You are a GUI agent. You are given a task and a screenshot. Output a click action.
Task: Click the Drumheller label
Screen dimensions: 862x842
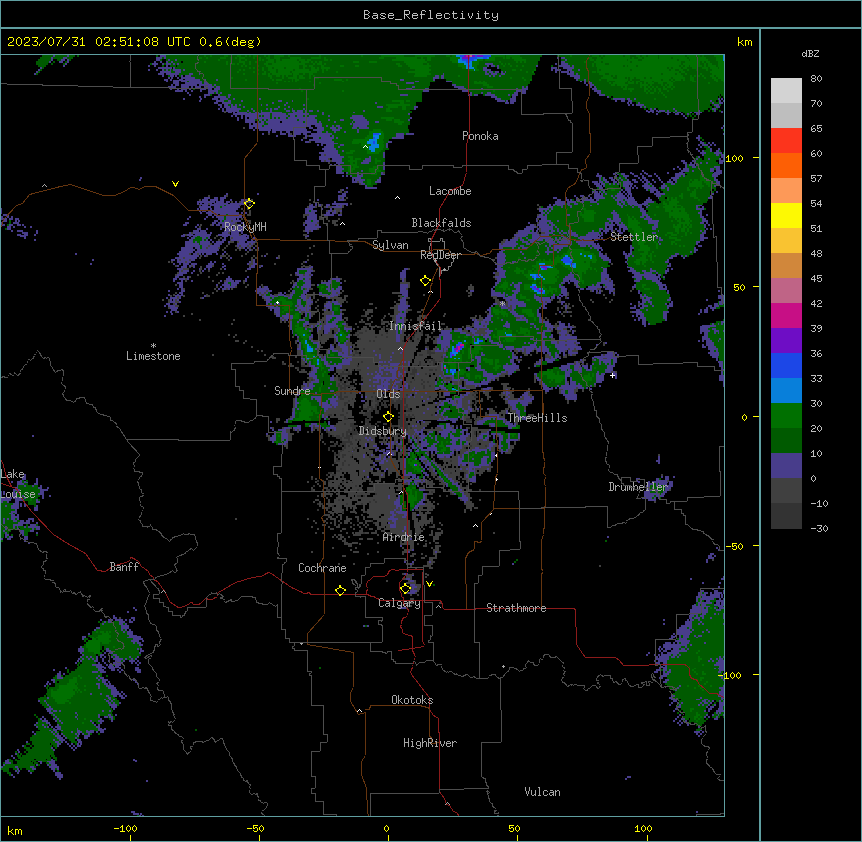tap(638, 487)
